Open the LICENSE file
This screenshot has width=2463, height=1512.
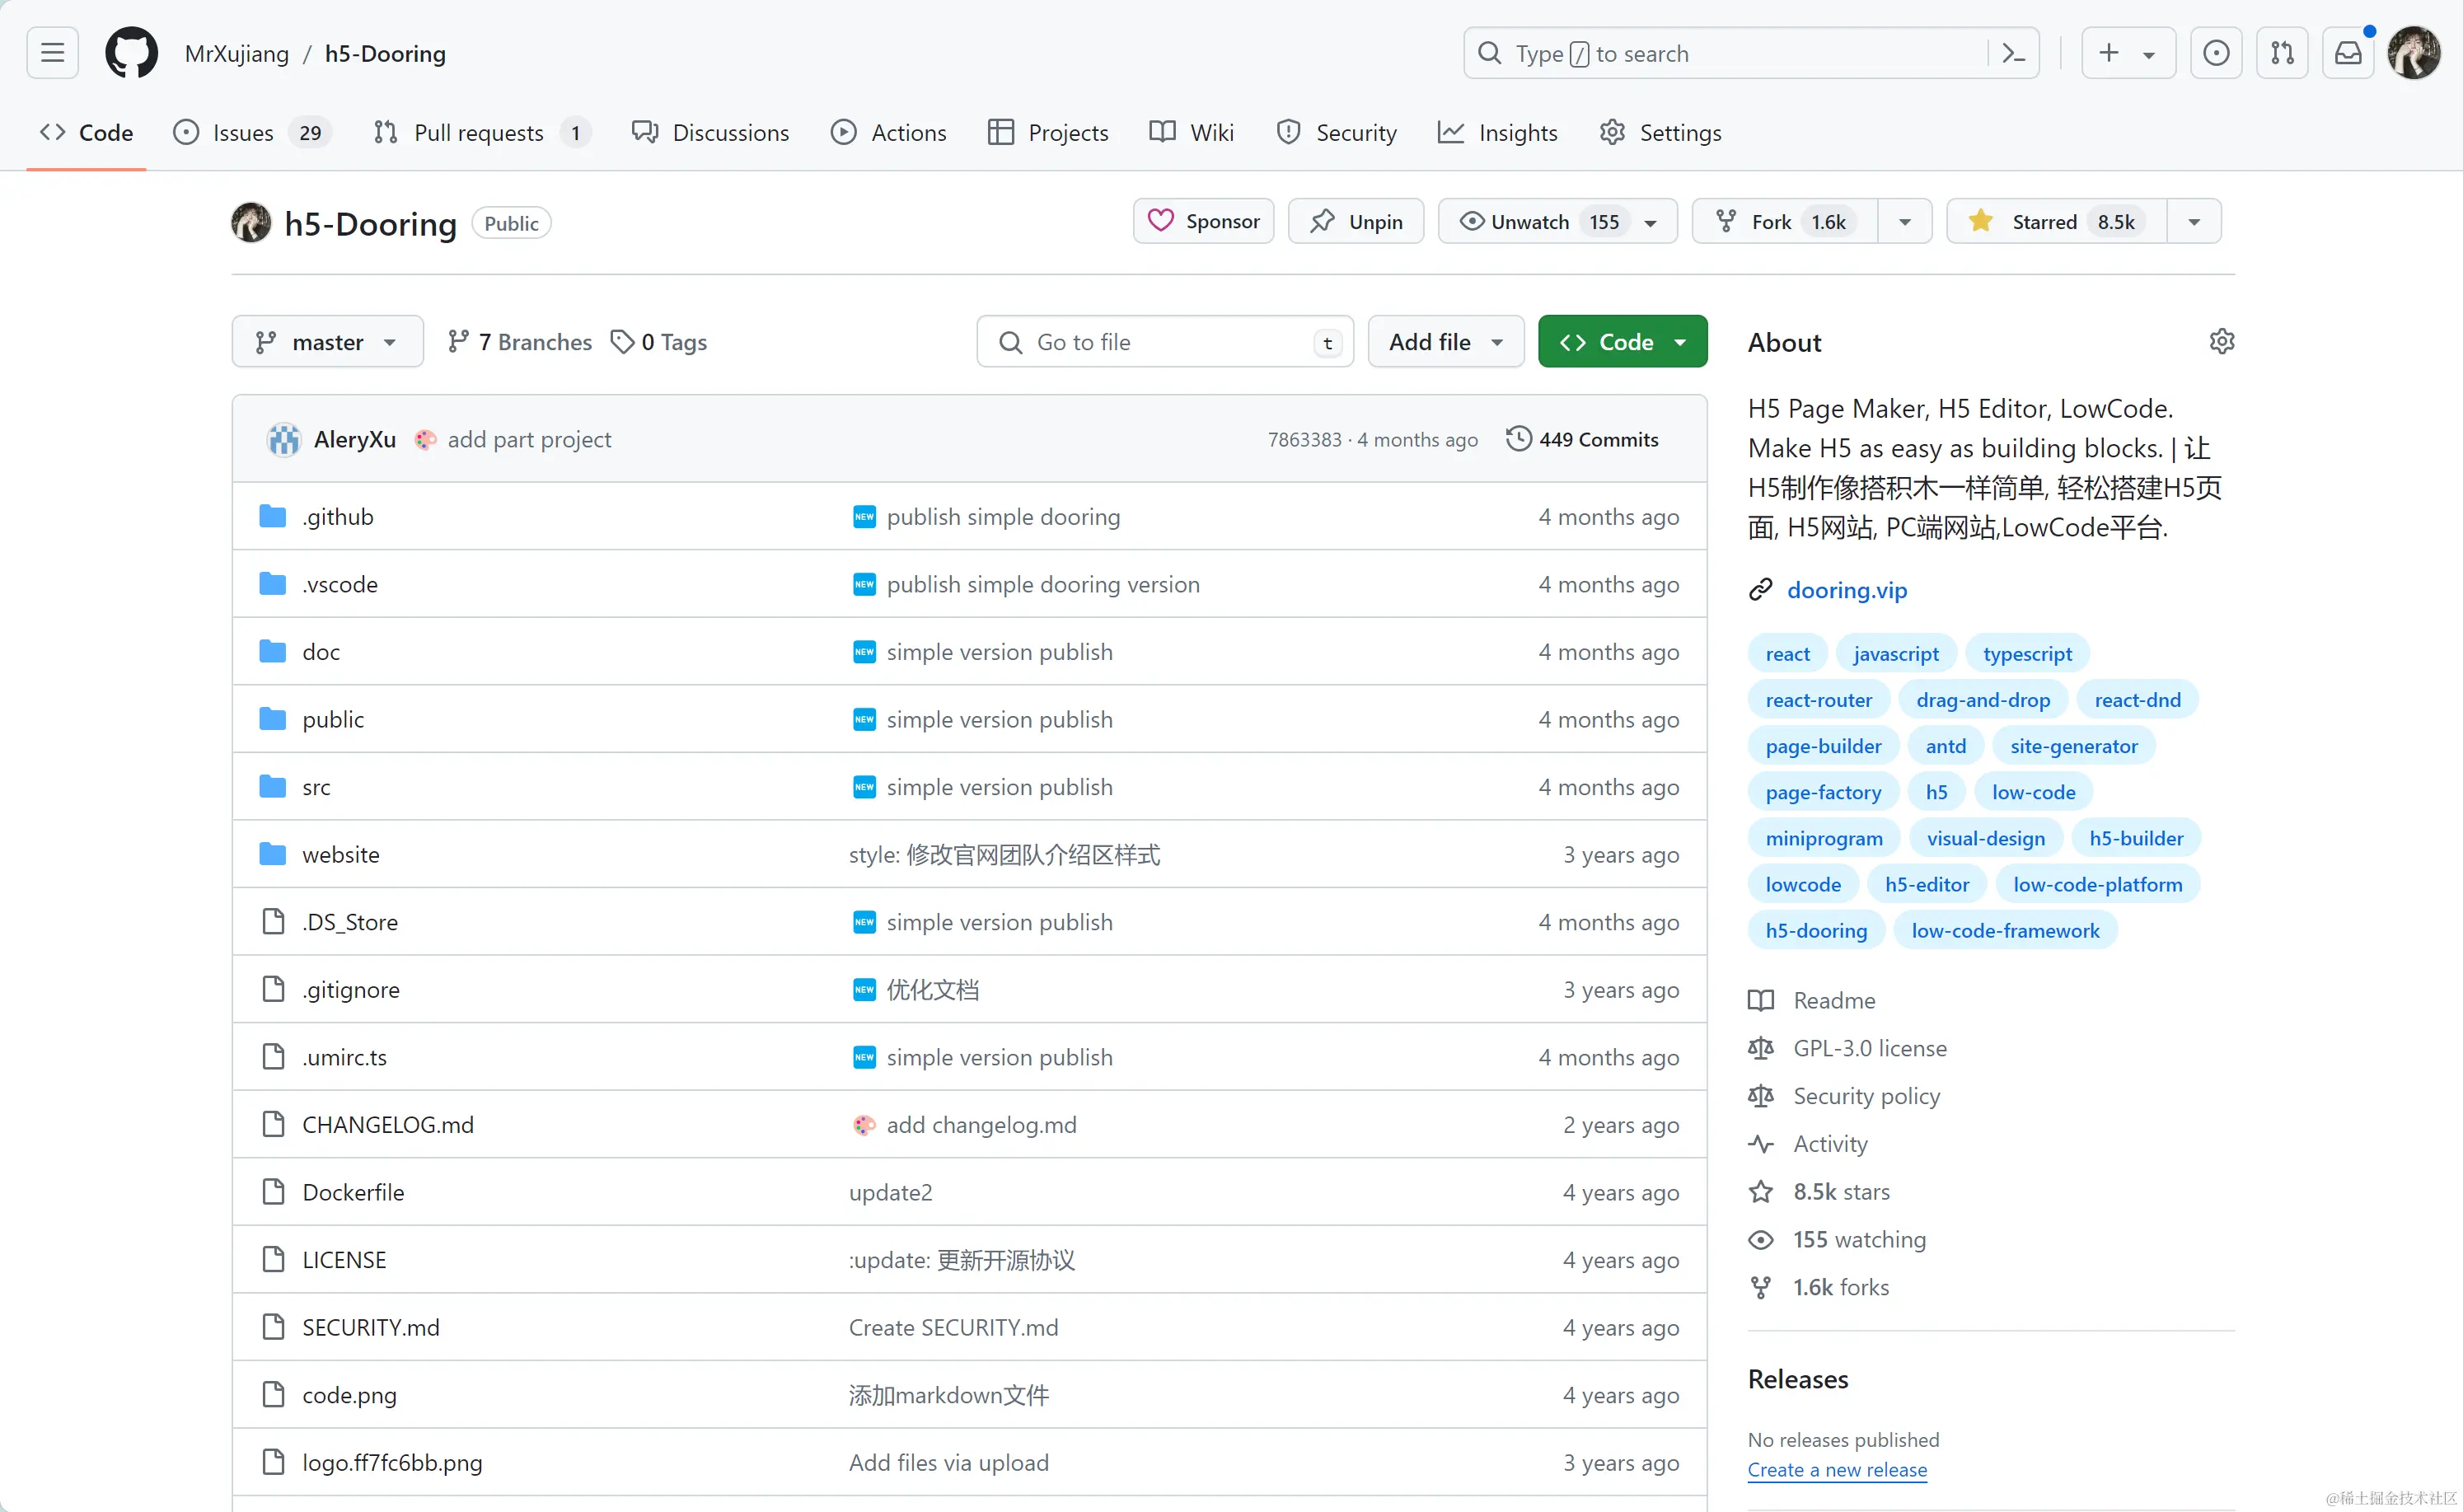[x=344, y=1259]
